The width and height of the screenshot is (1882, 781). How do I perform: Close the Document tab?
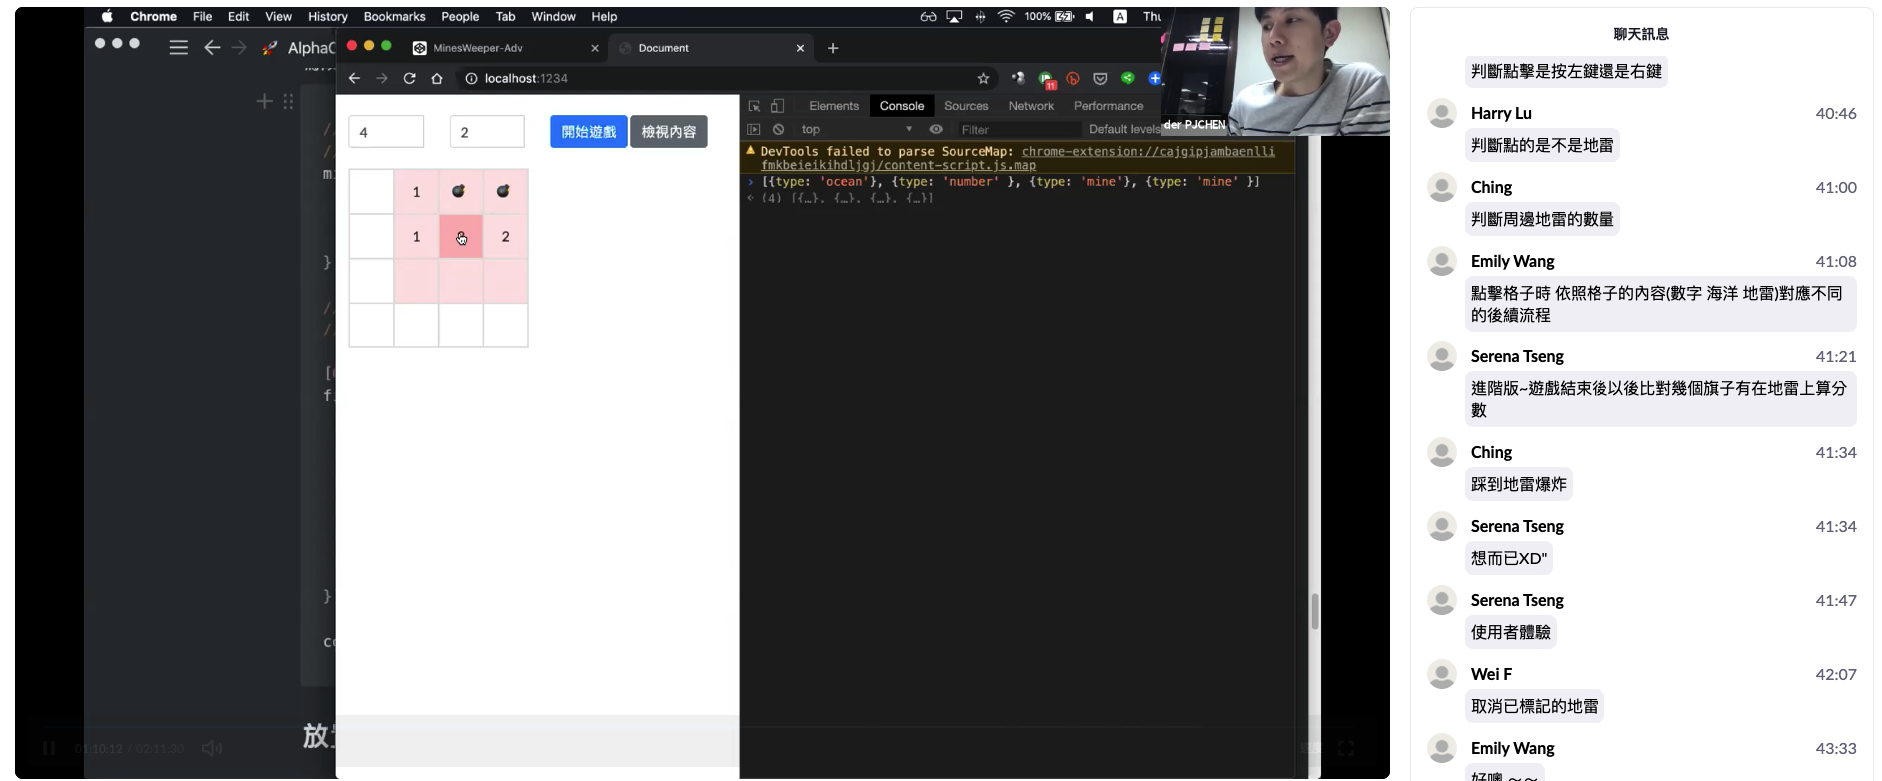[800, 48]
